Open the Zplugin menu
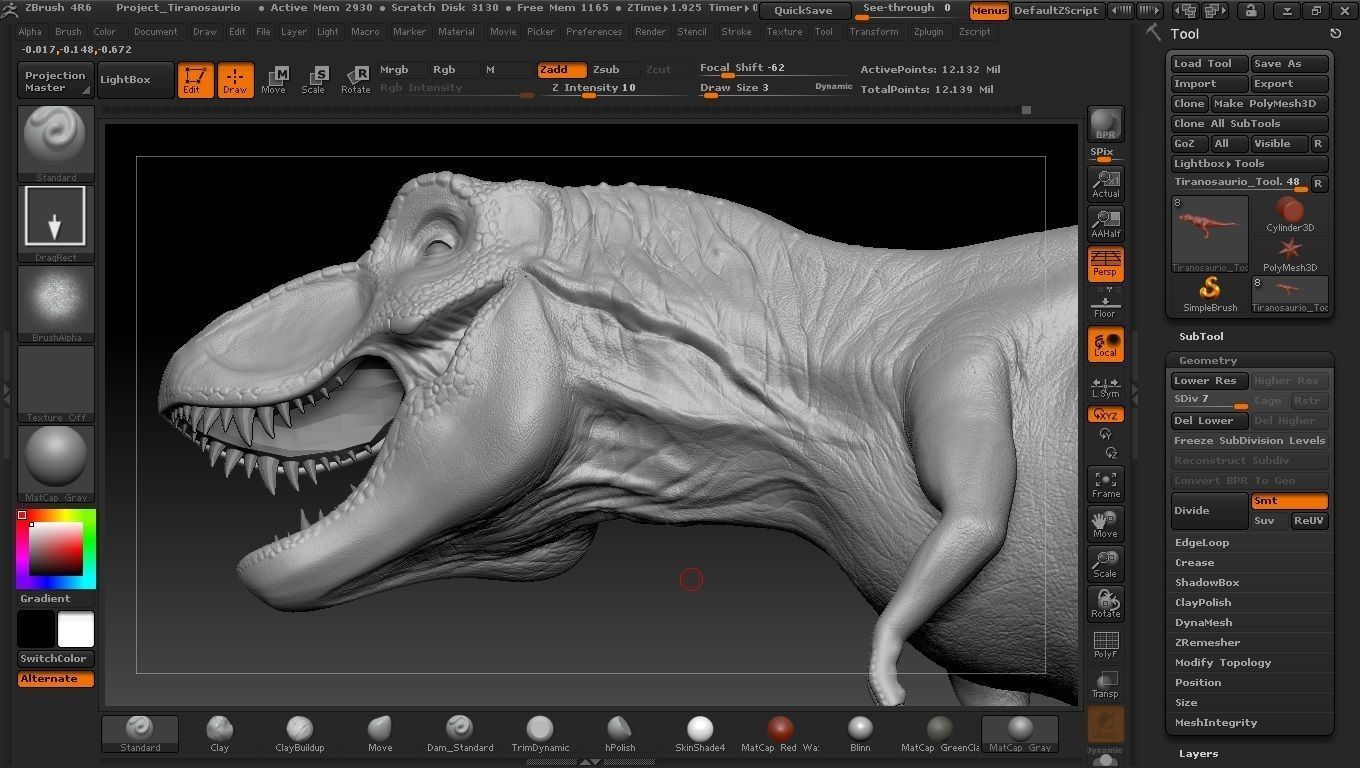This screenshot has height=768, width=1360. [x=928, y=32]
